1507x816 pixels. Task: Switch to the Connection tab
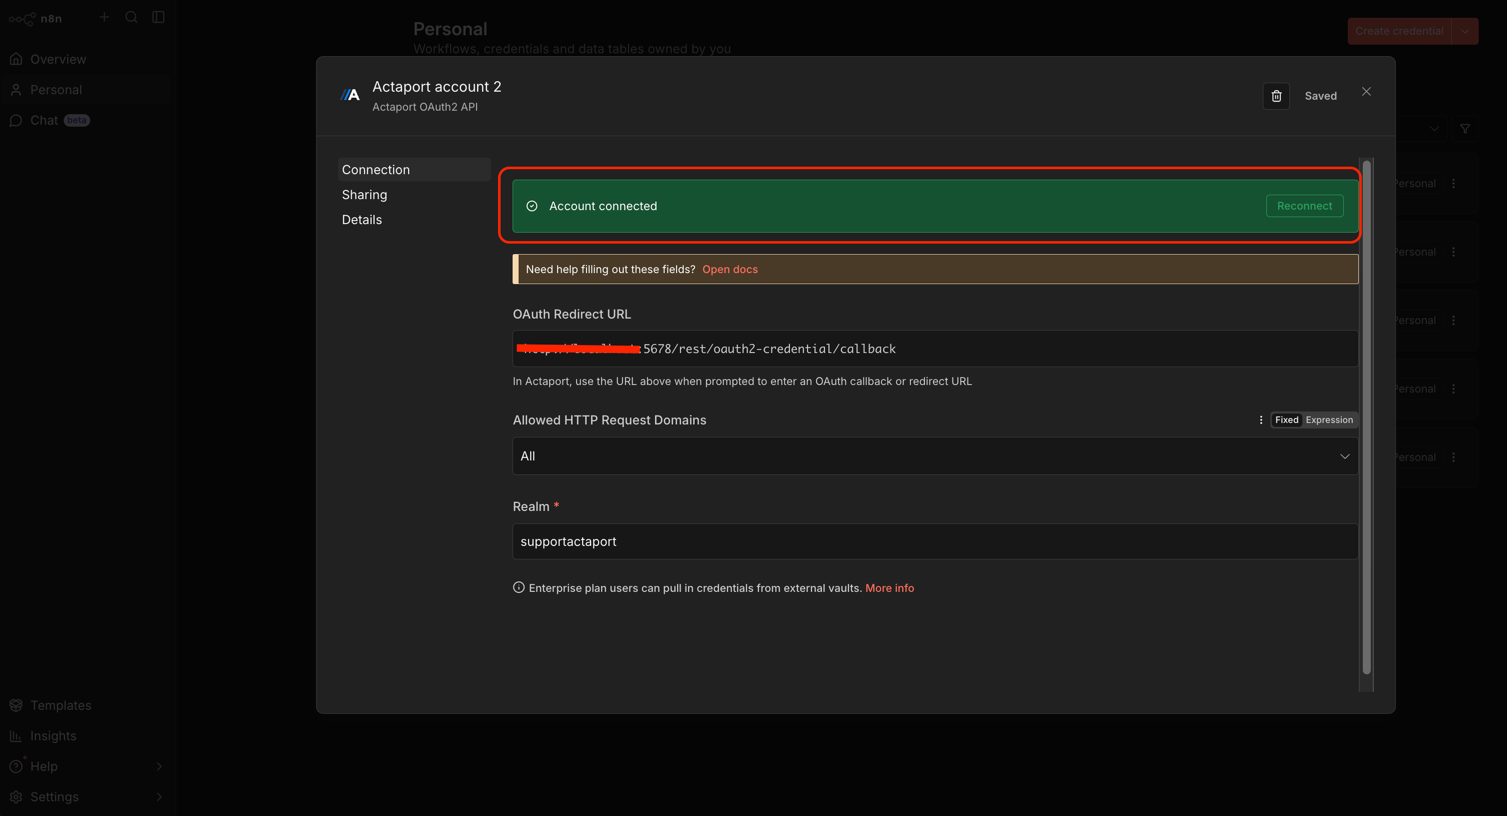click(x=414, y=170)
